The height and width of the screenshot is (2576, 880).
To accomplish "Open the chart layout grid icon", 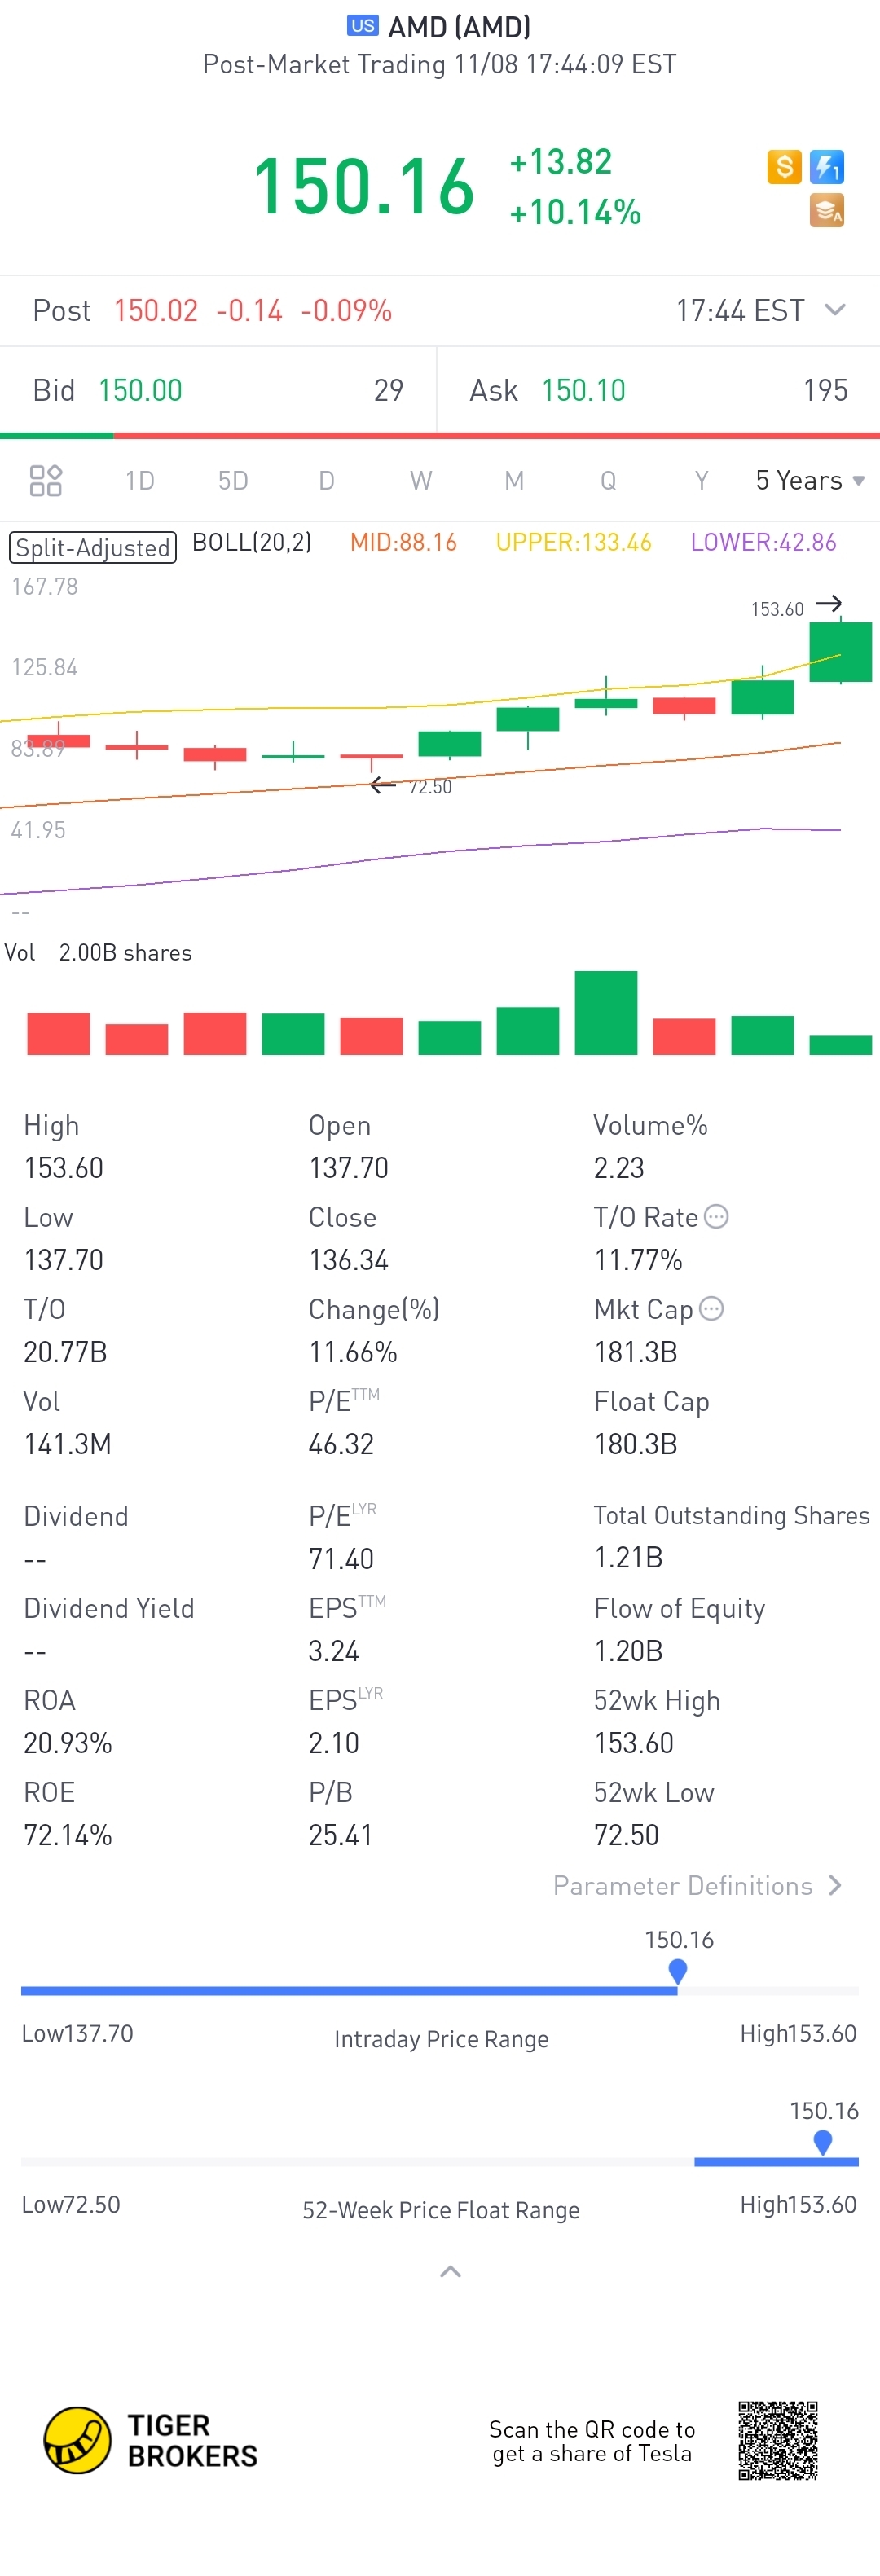I will click(x=46, y=481).
